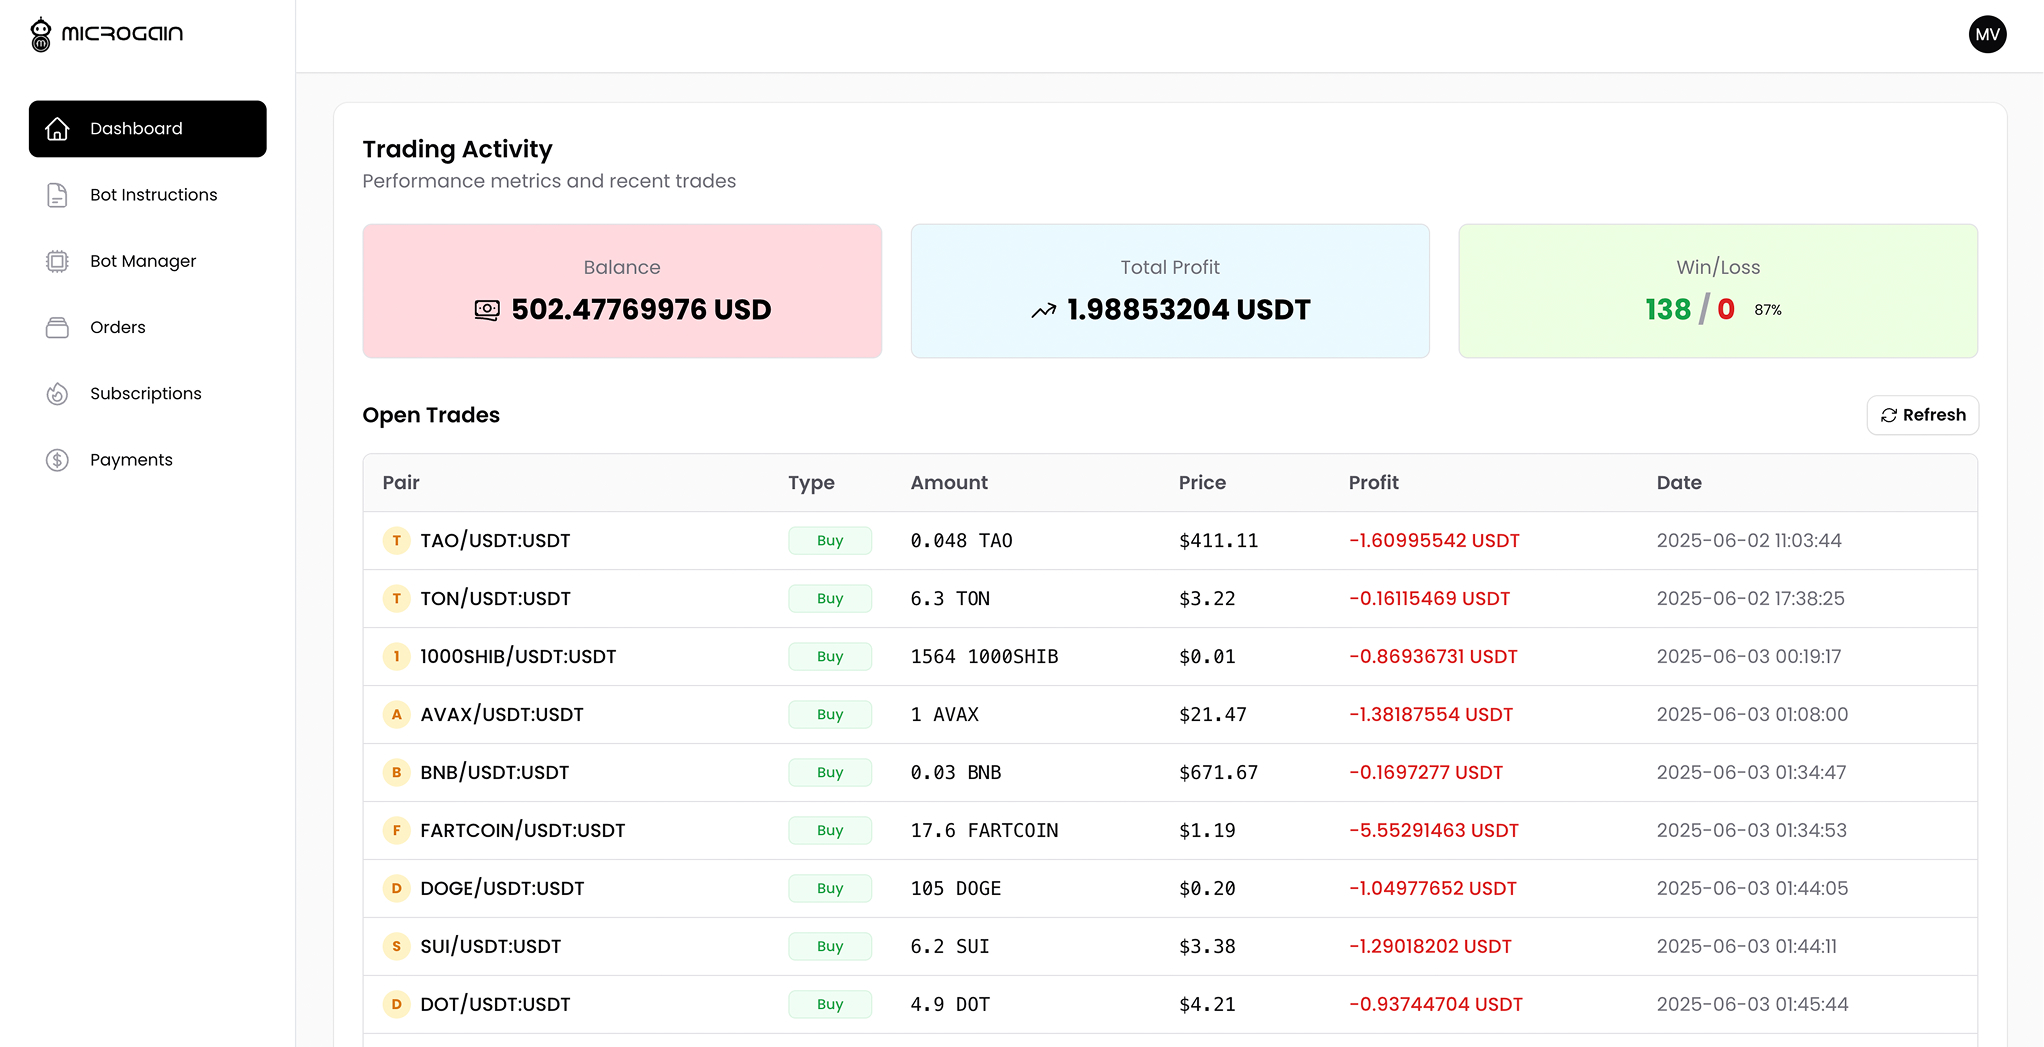Viewport: 2044px width, 1047px height.
Task: Click the 87% win rate label
Action: pos(1767,311)
